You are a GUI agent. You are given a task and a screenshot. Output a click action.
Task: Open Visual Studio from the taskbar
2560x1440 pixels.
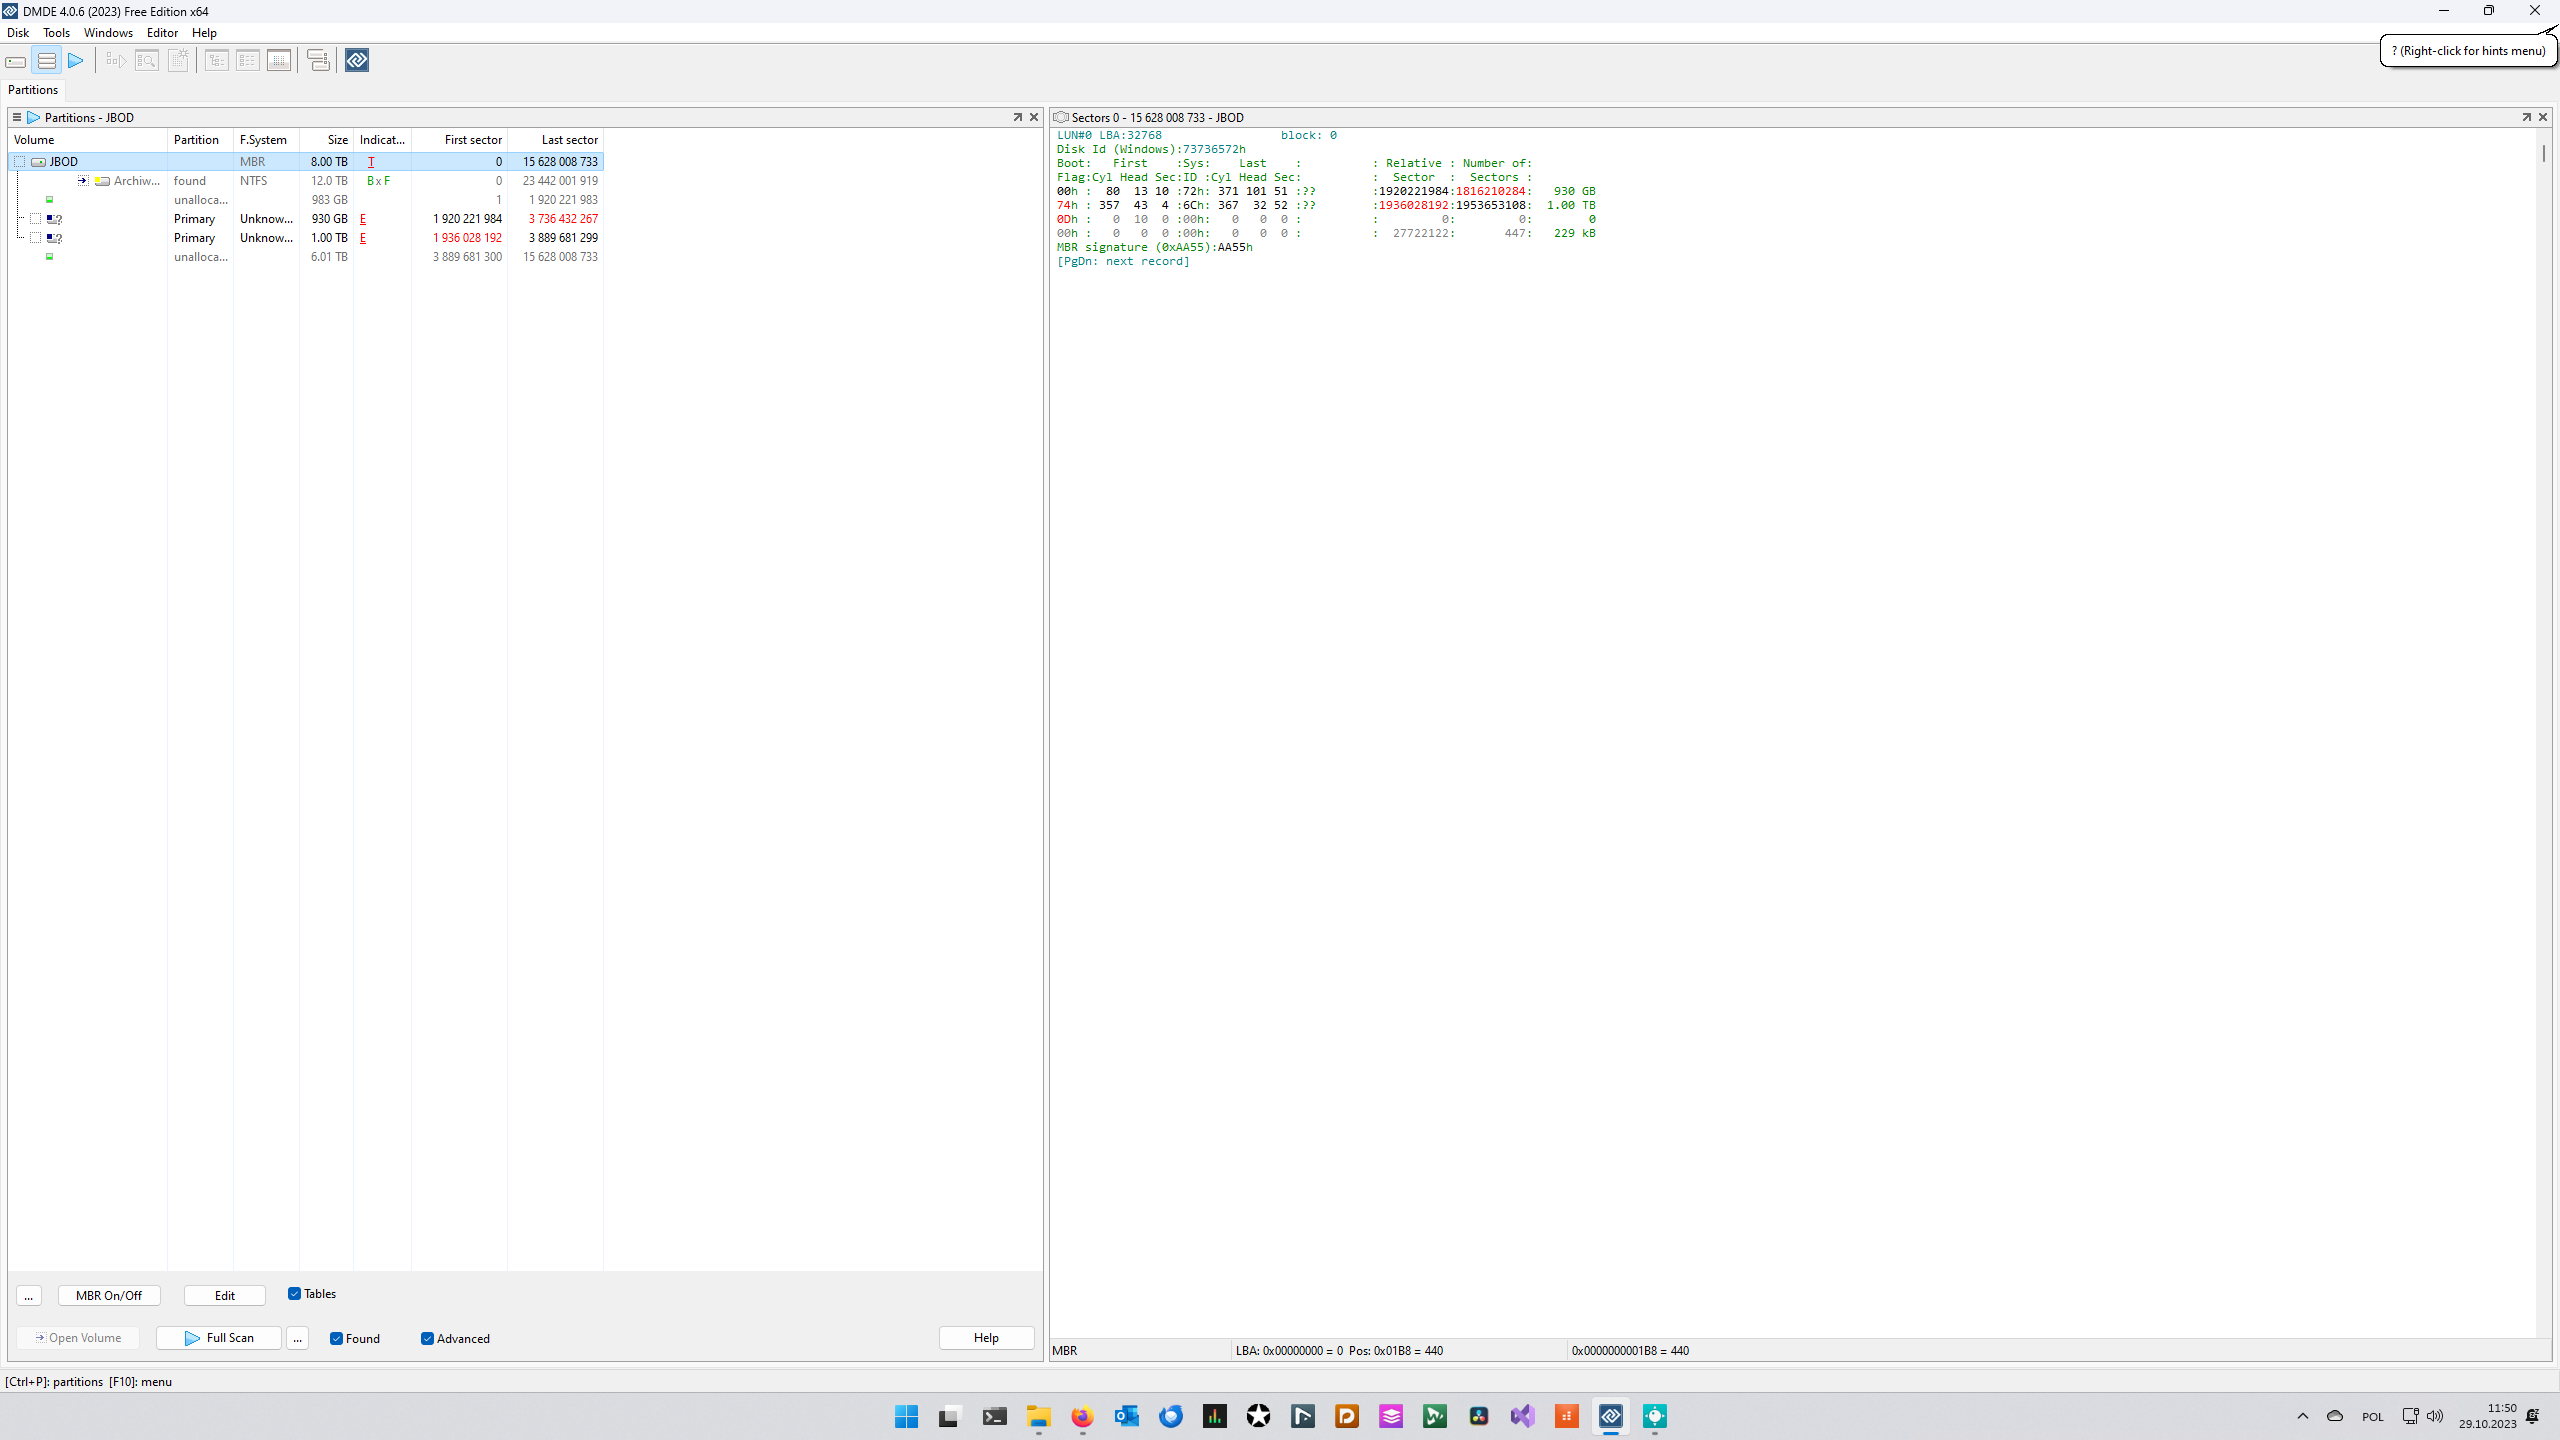[1523, 1416]
